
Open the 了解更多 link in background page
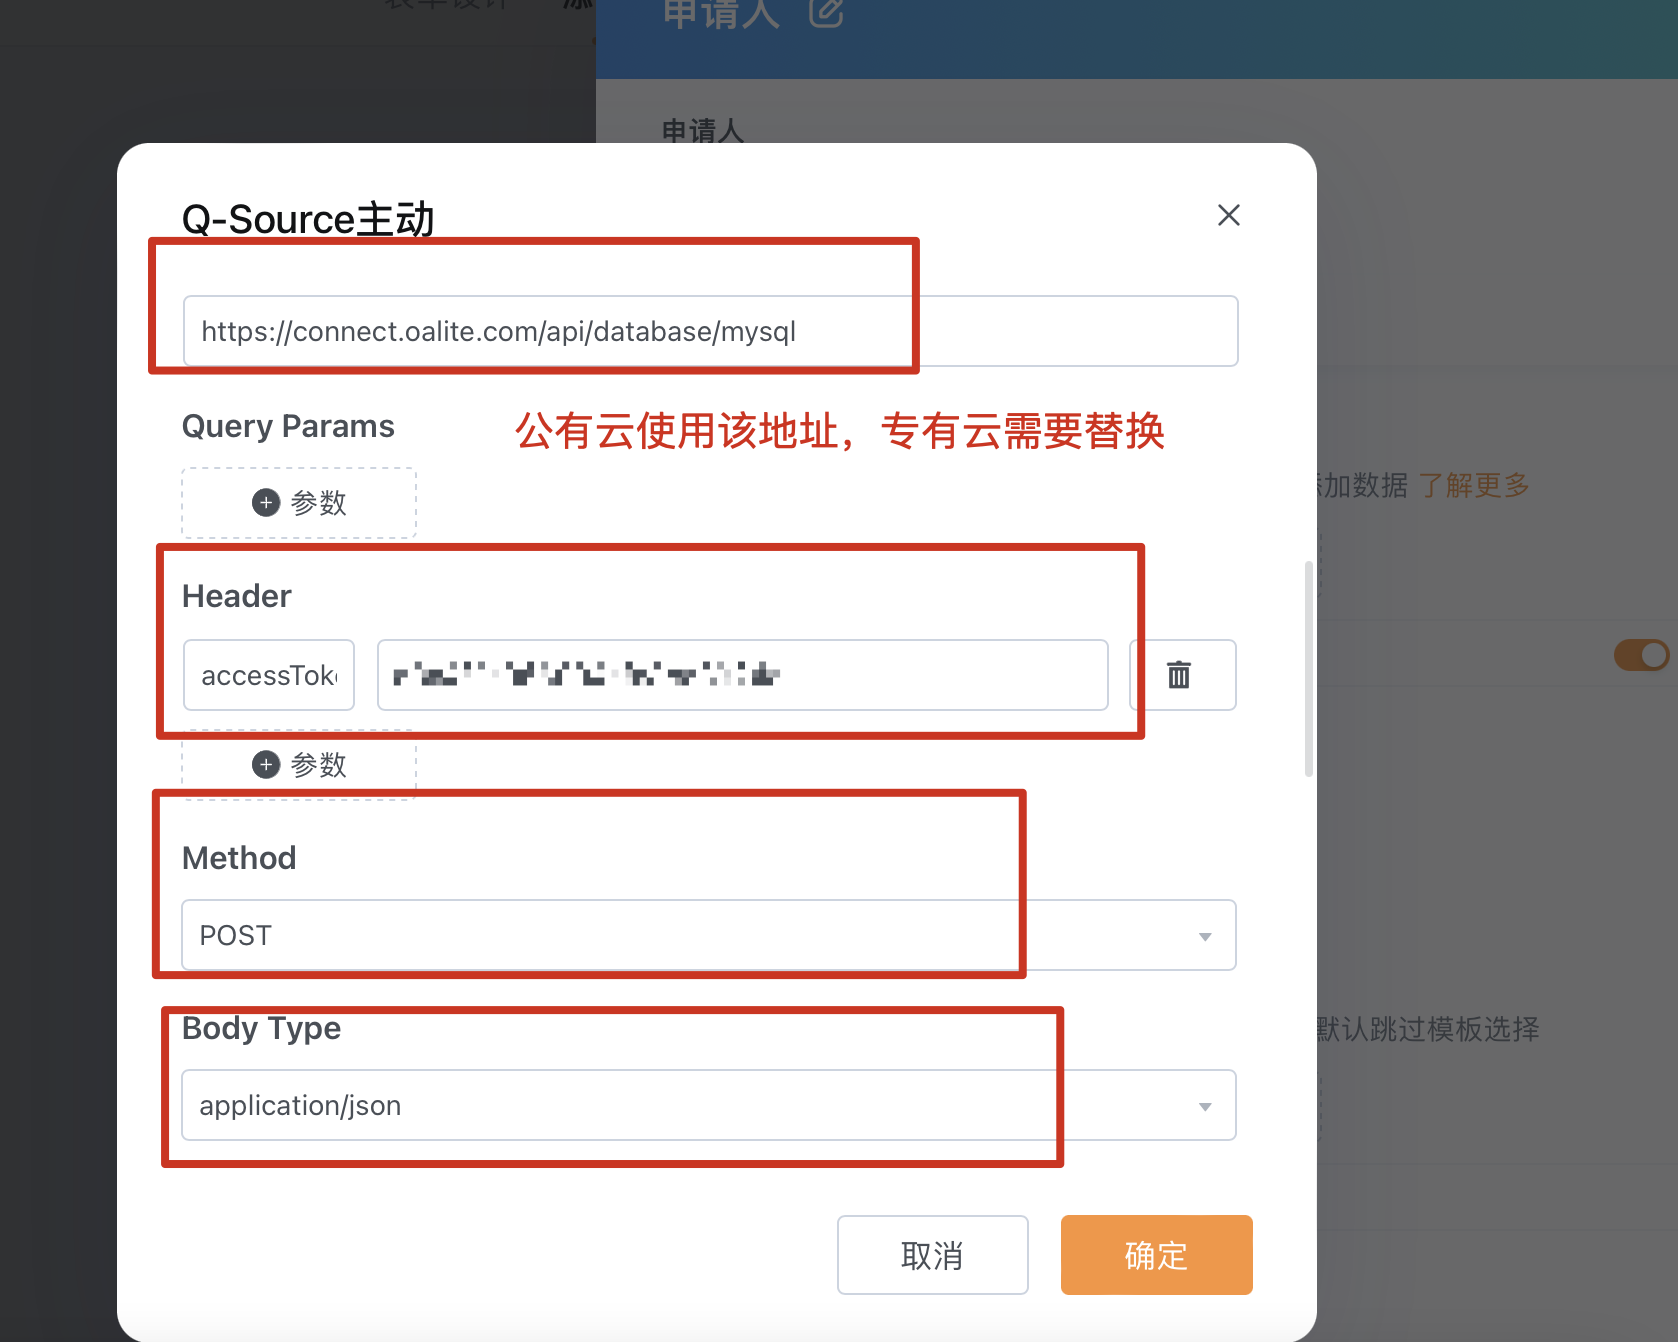click(1474, 486)
